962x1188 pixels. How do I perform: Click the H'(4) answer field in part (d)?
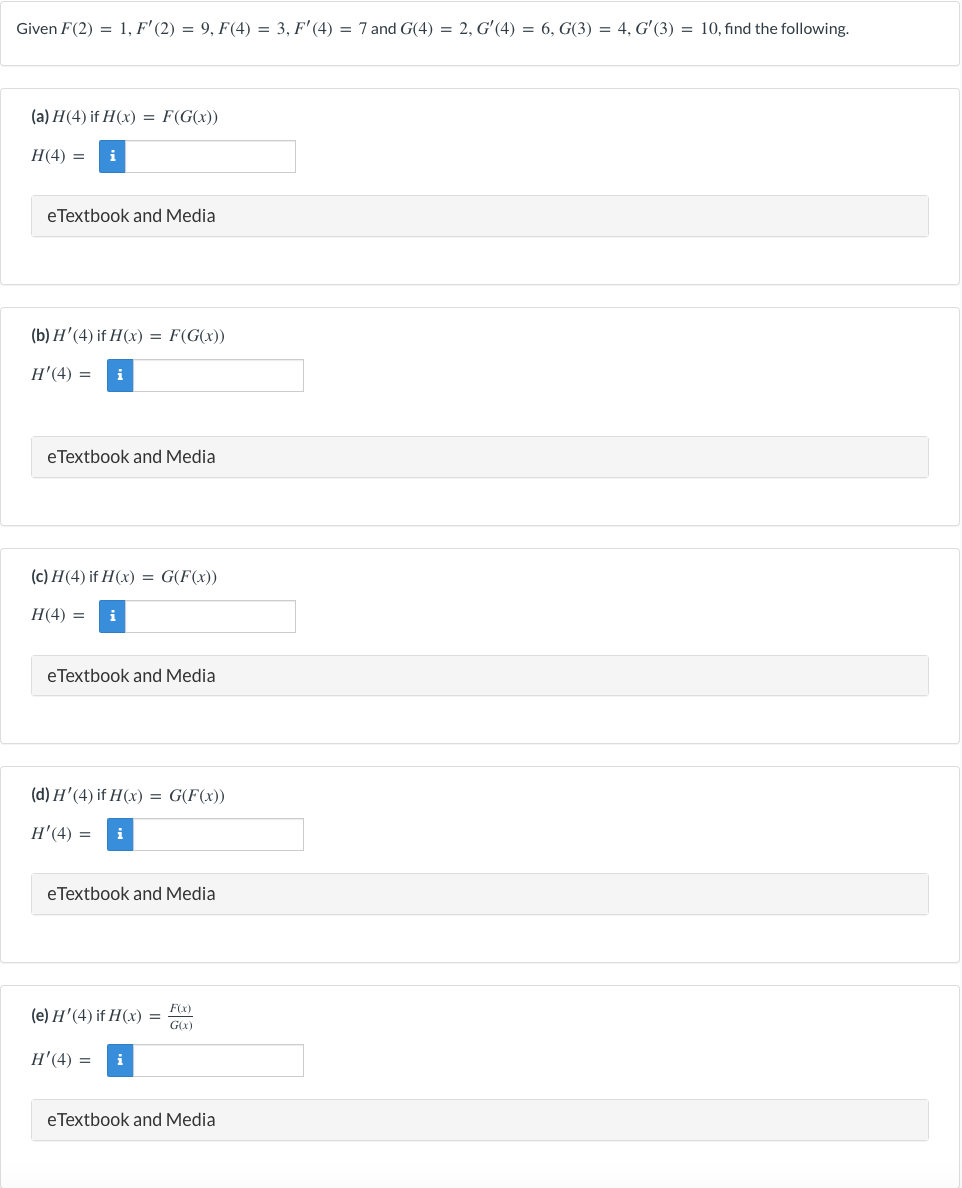click(x=218, y=834)
